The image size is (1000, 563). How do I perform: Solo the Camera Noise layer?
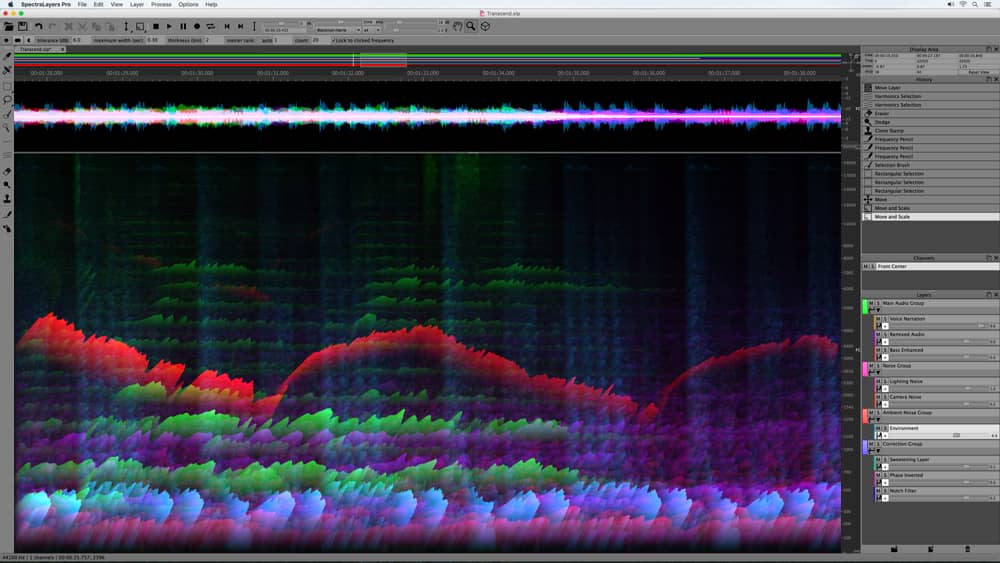pyautogui.click(x=885, y=397)
